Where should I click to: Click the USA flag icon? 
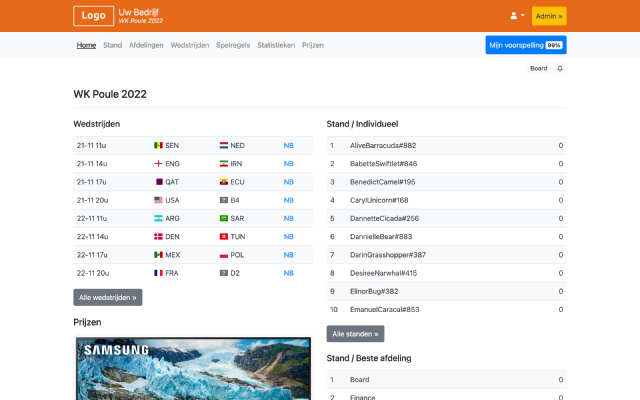(x=159, y=200)
